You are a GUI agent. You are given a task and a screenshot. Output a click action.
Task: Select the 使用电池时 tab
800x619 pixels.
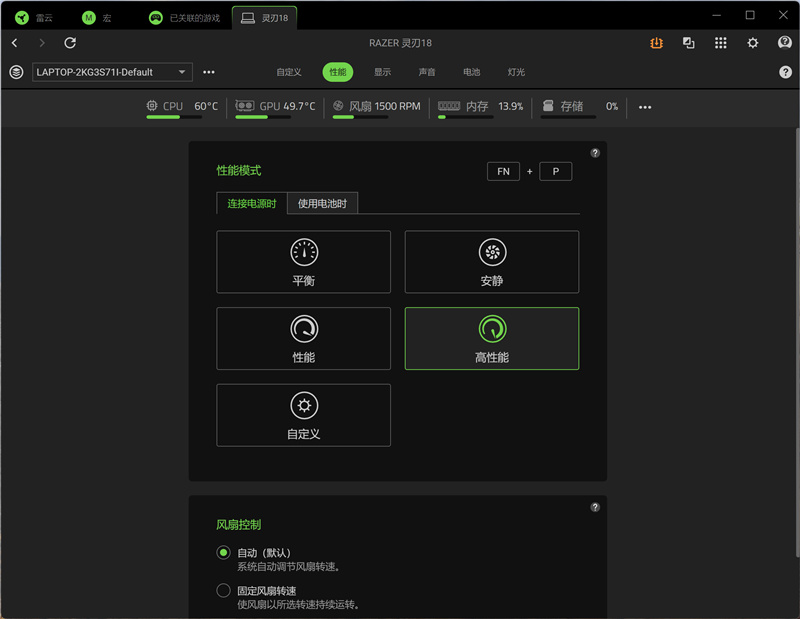coord(322,203)
